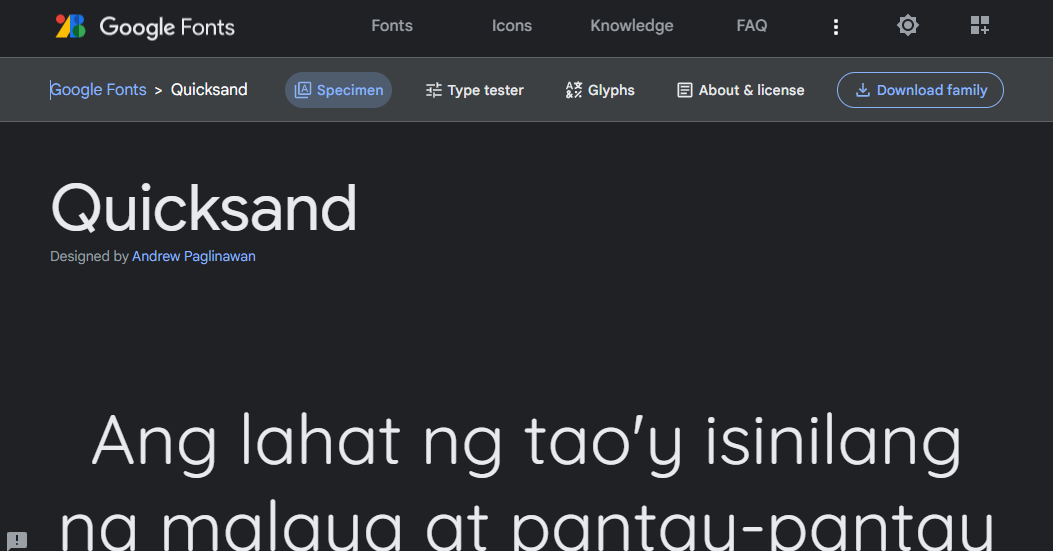Select the Quicksand breadcrumb item
This screenshot has width=1053, height=551.
(209, 90)
